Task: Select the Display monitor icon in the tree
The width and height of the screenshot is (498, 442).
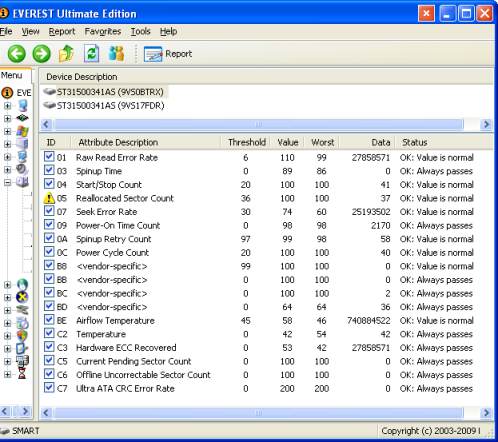Action: [22, 157]
